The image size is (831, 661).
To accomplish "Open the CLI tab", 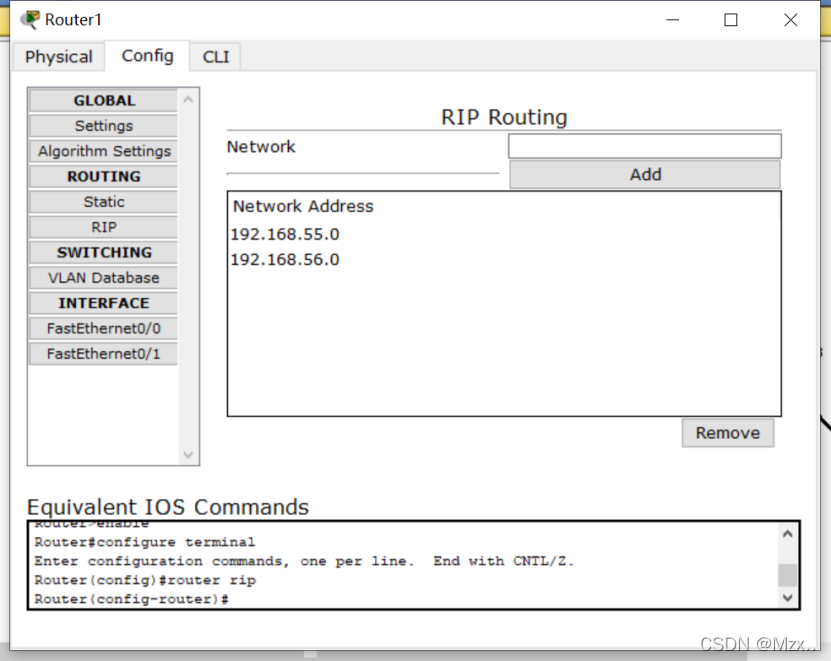I will coord(216,57).
